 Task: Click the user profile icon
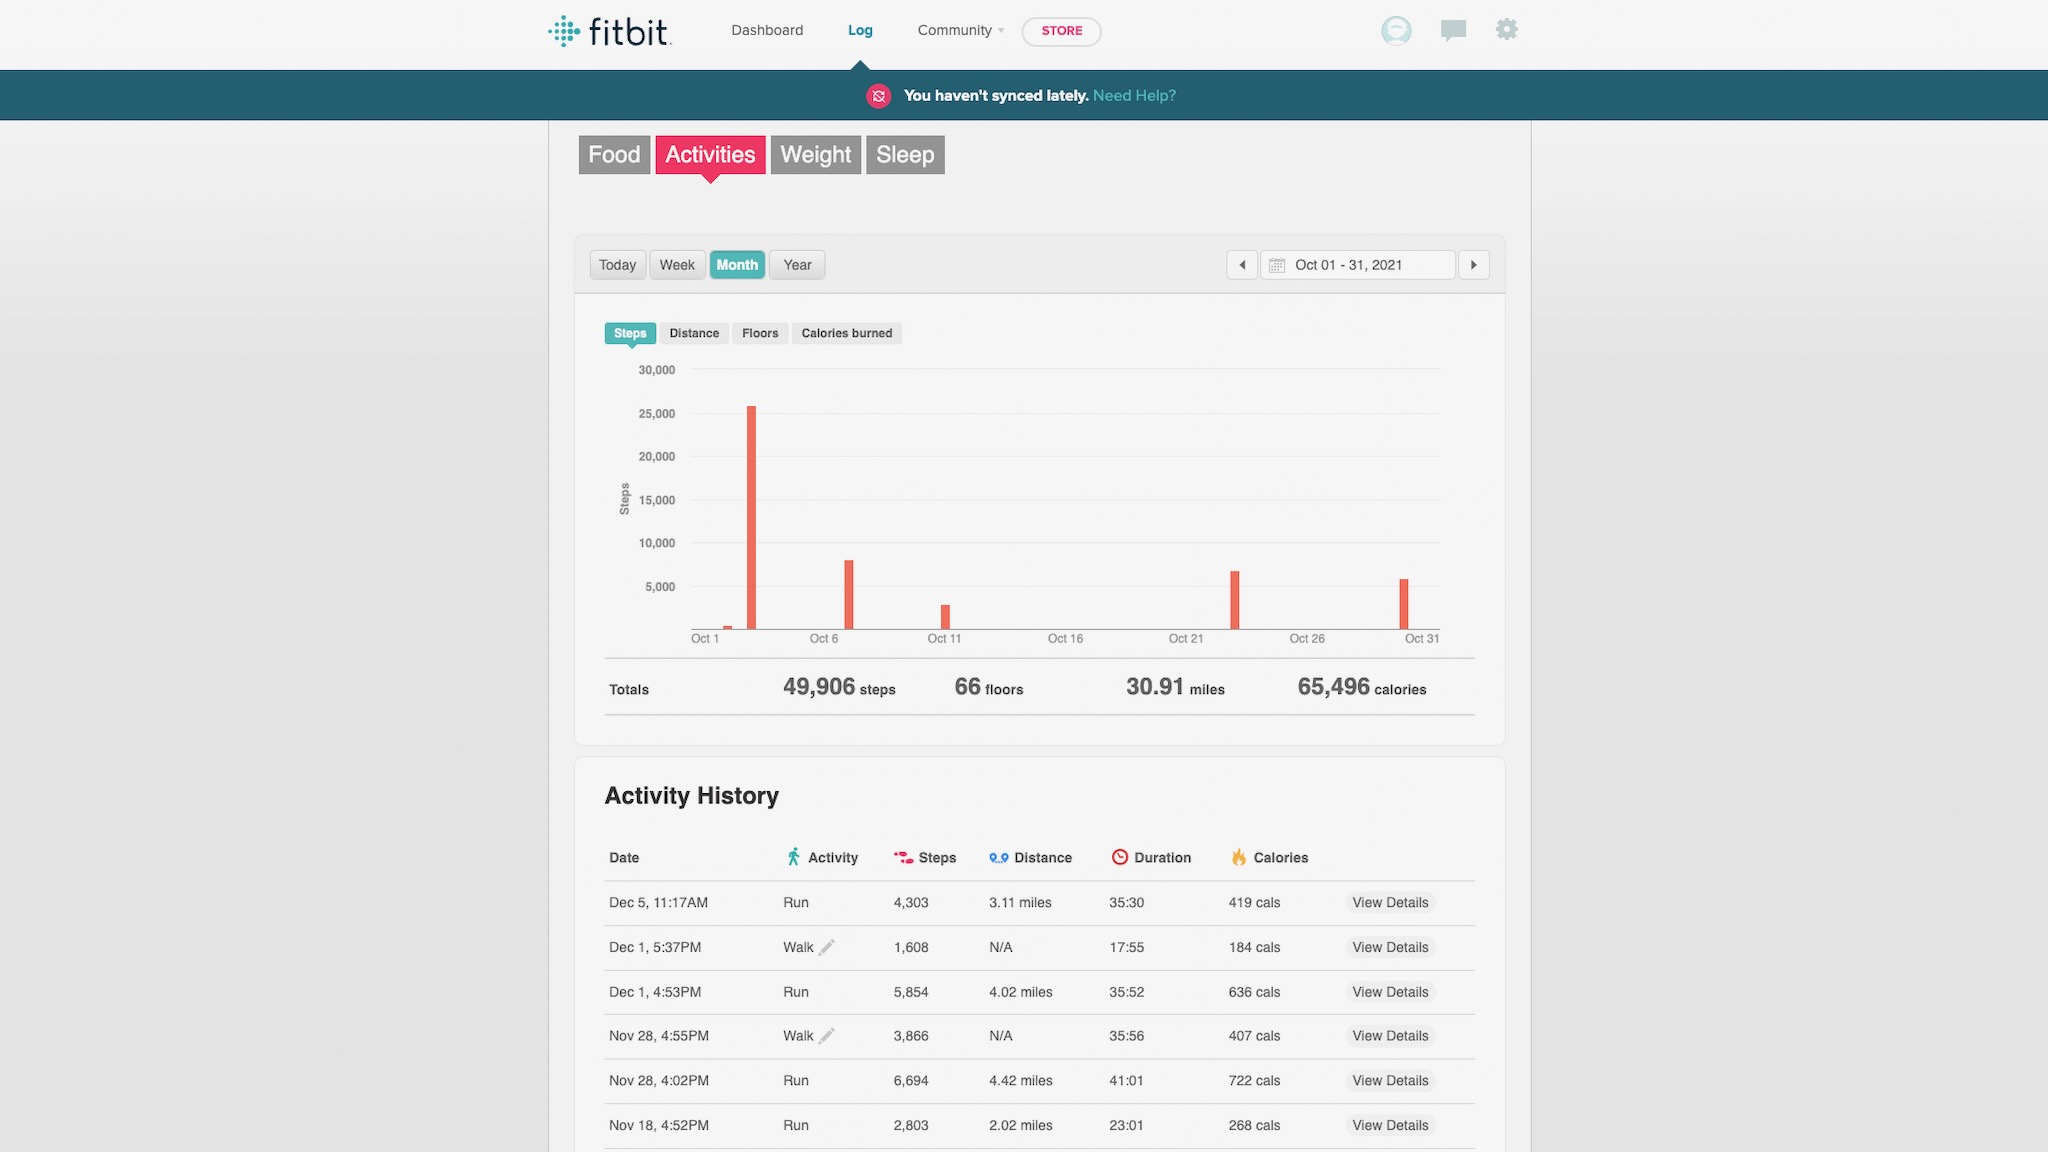click(x=1395, y=30)
